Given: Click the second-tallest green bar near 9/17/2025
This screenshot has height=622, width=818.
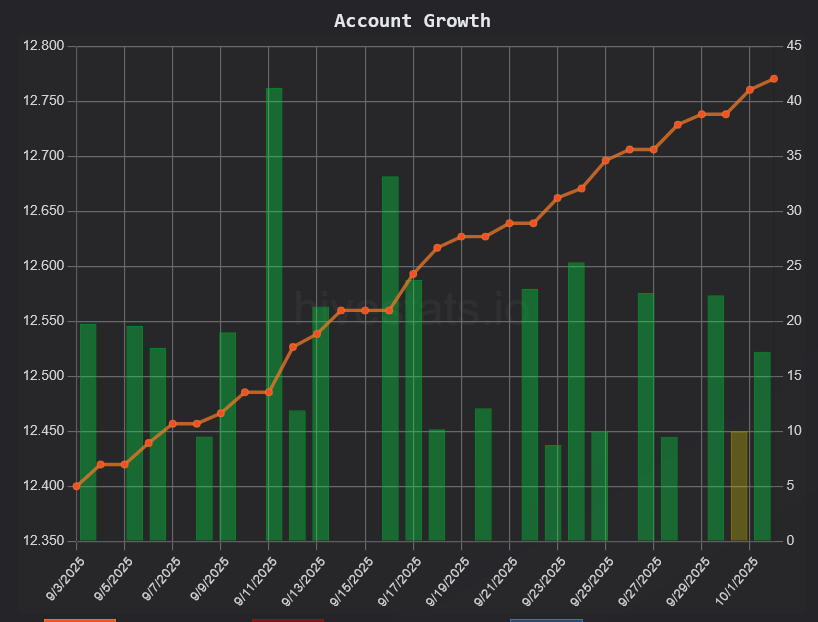Looking at the screenshot, I should point(390,360).
